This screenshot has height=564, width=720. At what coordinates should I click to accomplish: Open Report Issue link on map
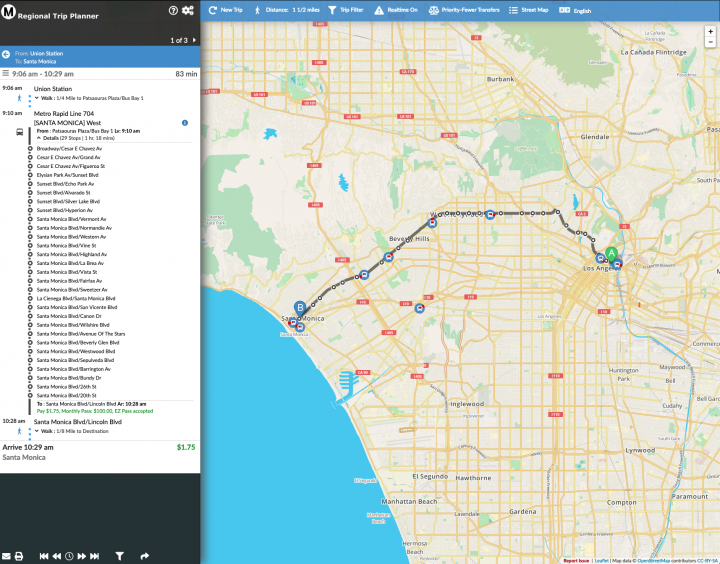pos(576,560)
